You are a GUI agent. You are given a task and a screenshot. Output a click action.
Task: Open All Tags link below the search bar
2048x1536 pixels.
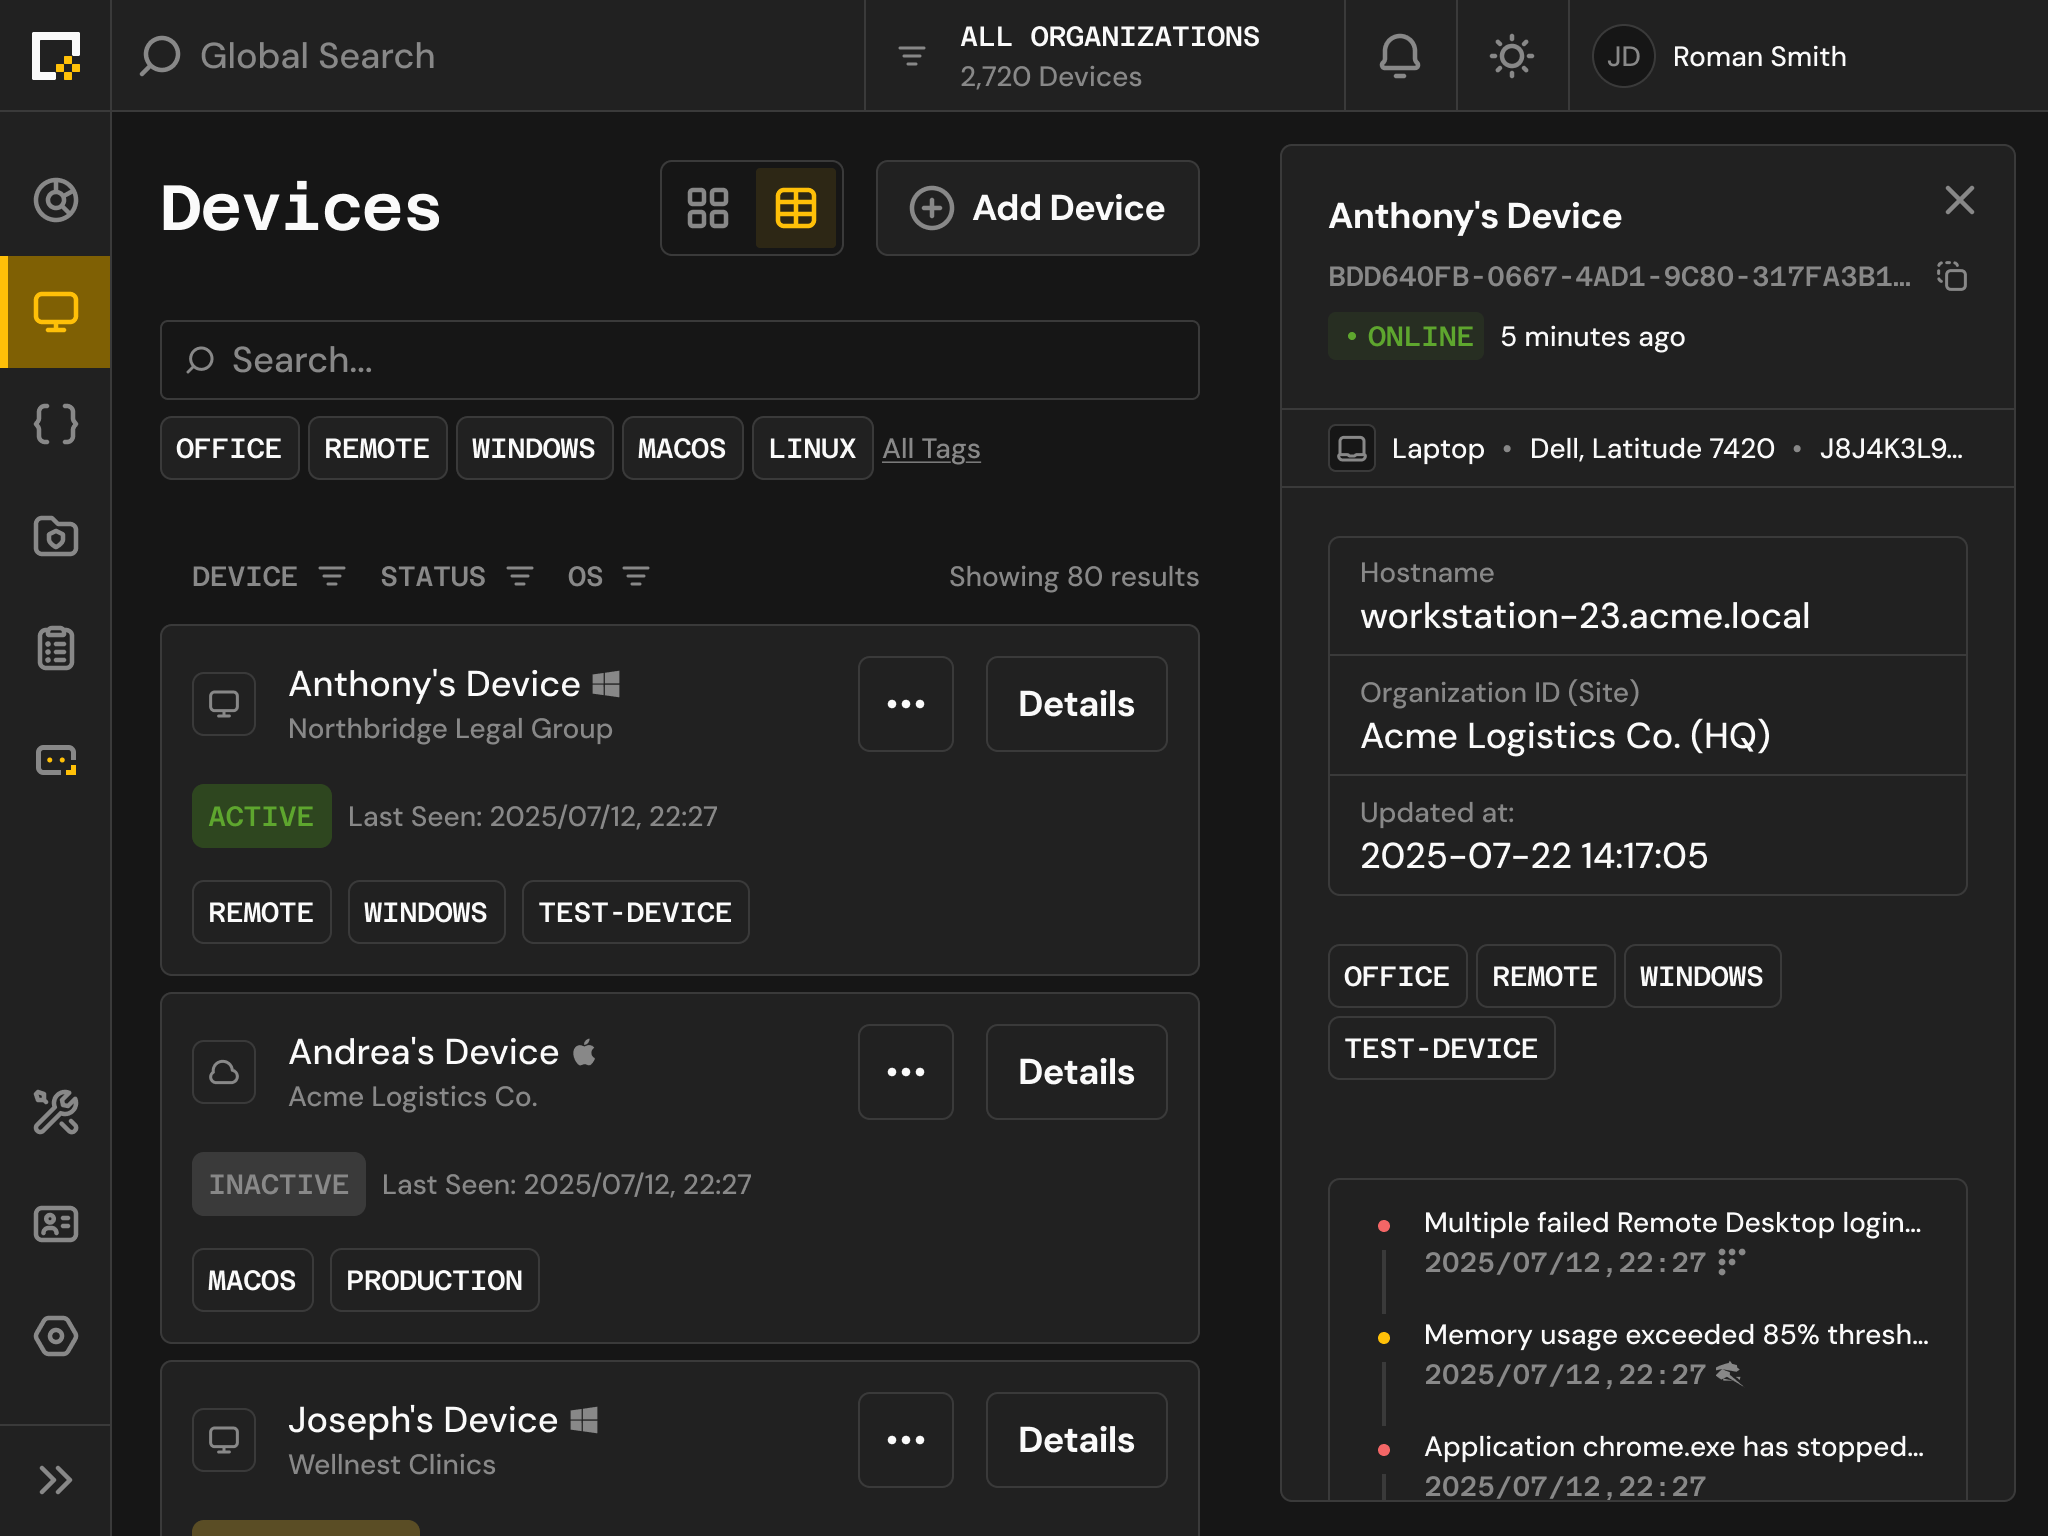tap(931, 448)
